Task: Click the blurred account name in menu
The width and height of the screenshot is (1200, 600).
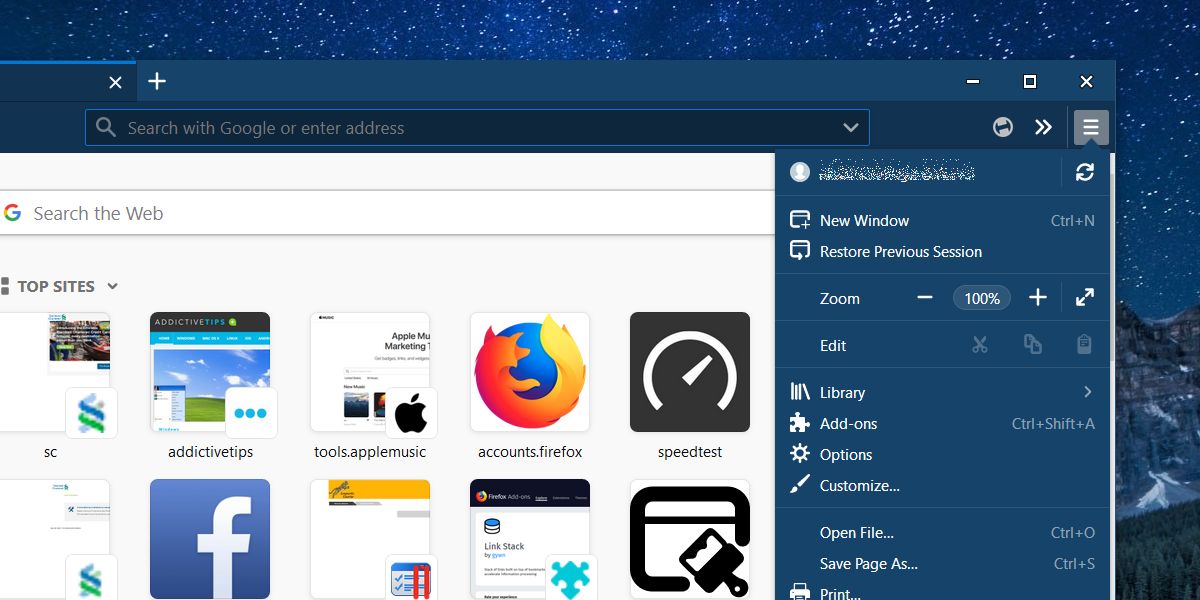Action: [x=897, y=172]
